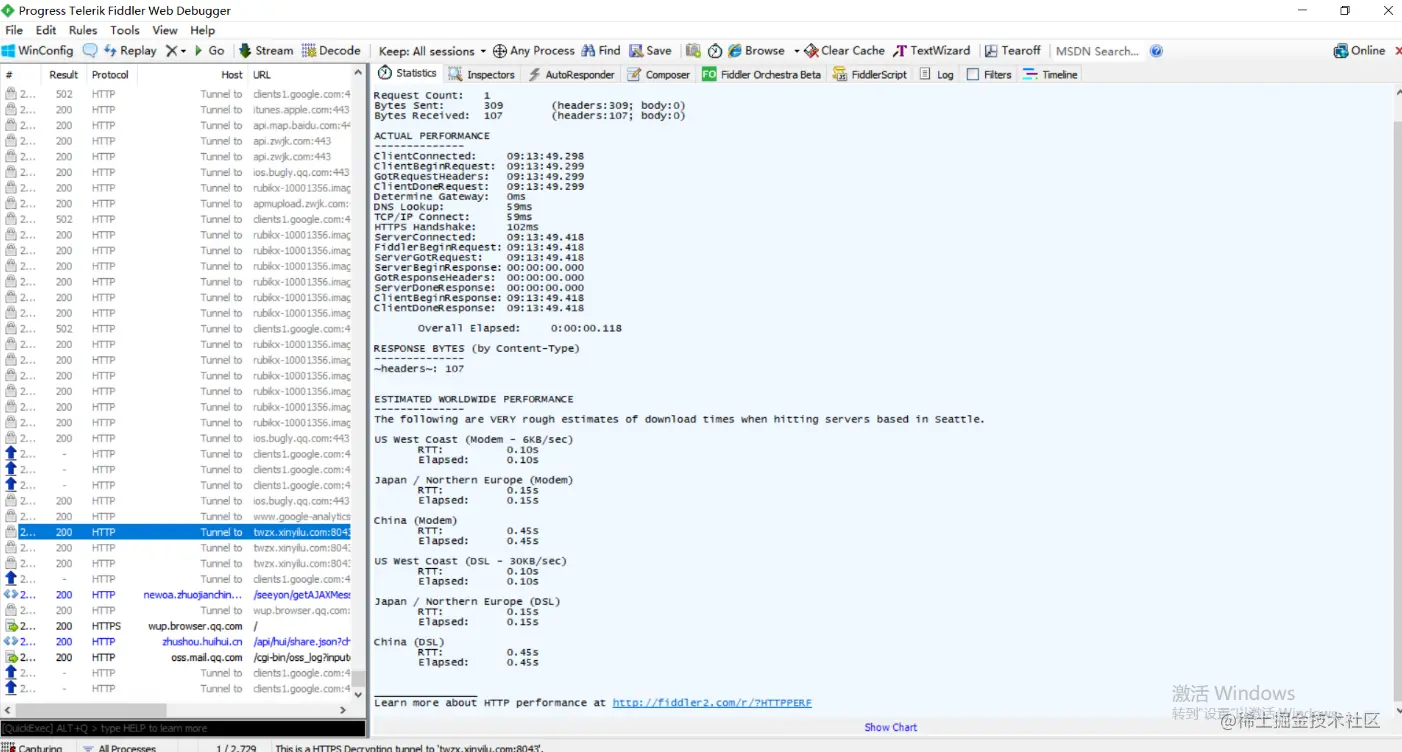The width and height of the screenshot is (1402, 752).
Task: Open the Tools menu
Action: click(x=125, y=30)
